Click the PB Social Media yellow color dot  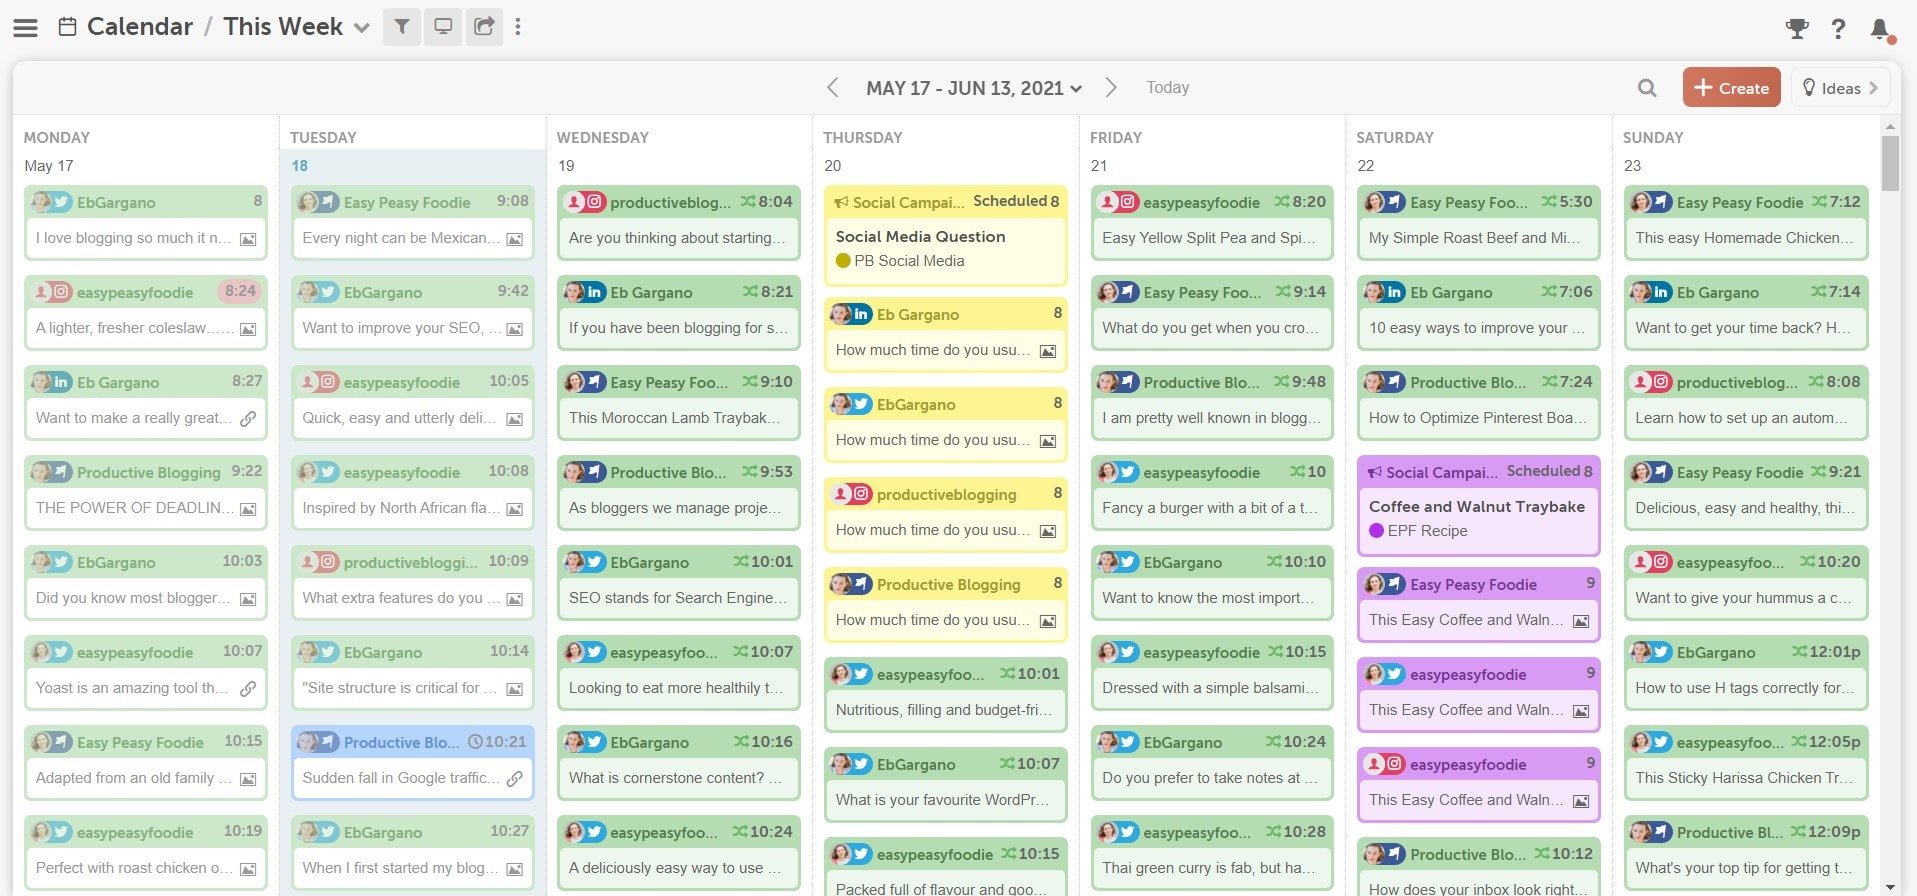pyautogui.click(x=843, y=261)
